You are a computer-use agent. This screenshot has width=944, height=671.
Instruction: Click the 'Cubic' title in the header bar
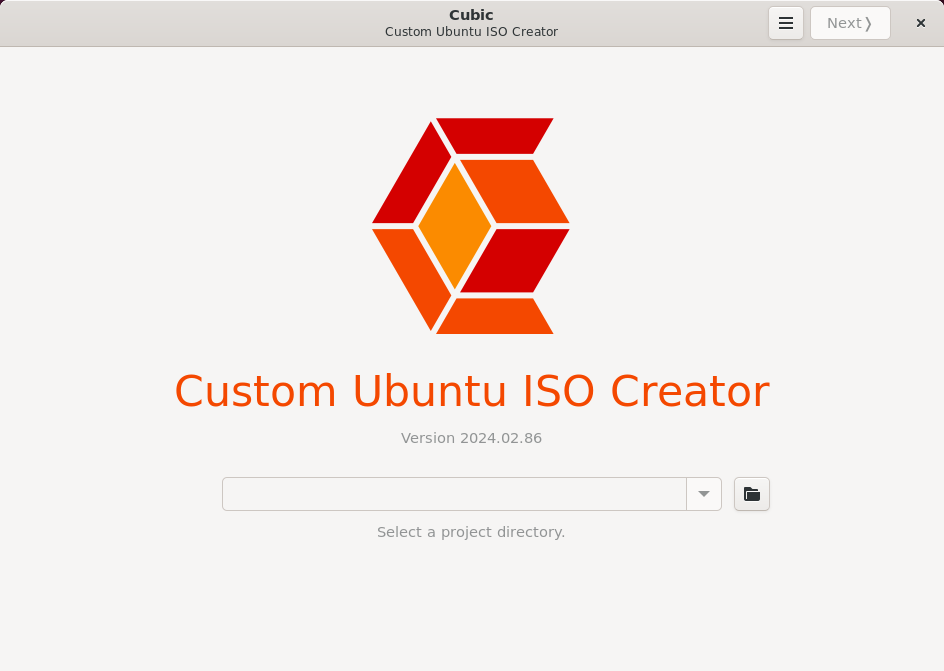point(471,15)
